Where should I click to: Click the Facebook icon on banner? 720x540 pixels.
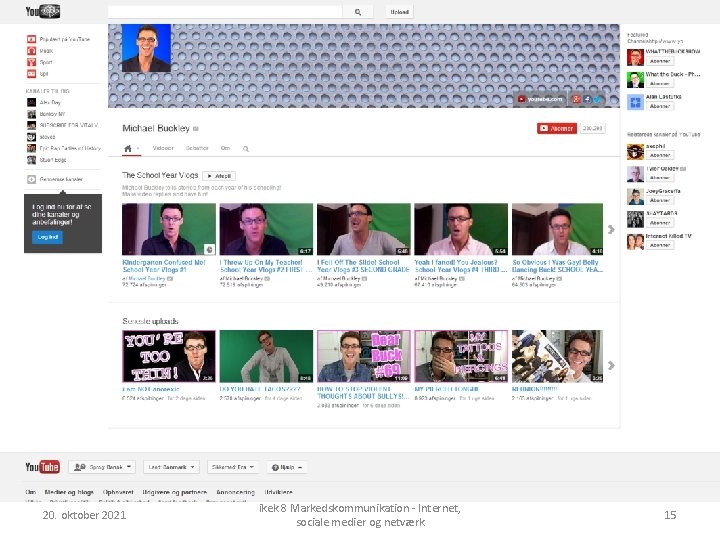[x=587, y=99]
